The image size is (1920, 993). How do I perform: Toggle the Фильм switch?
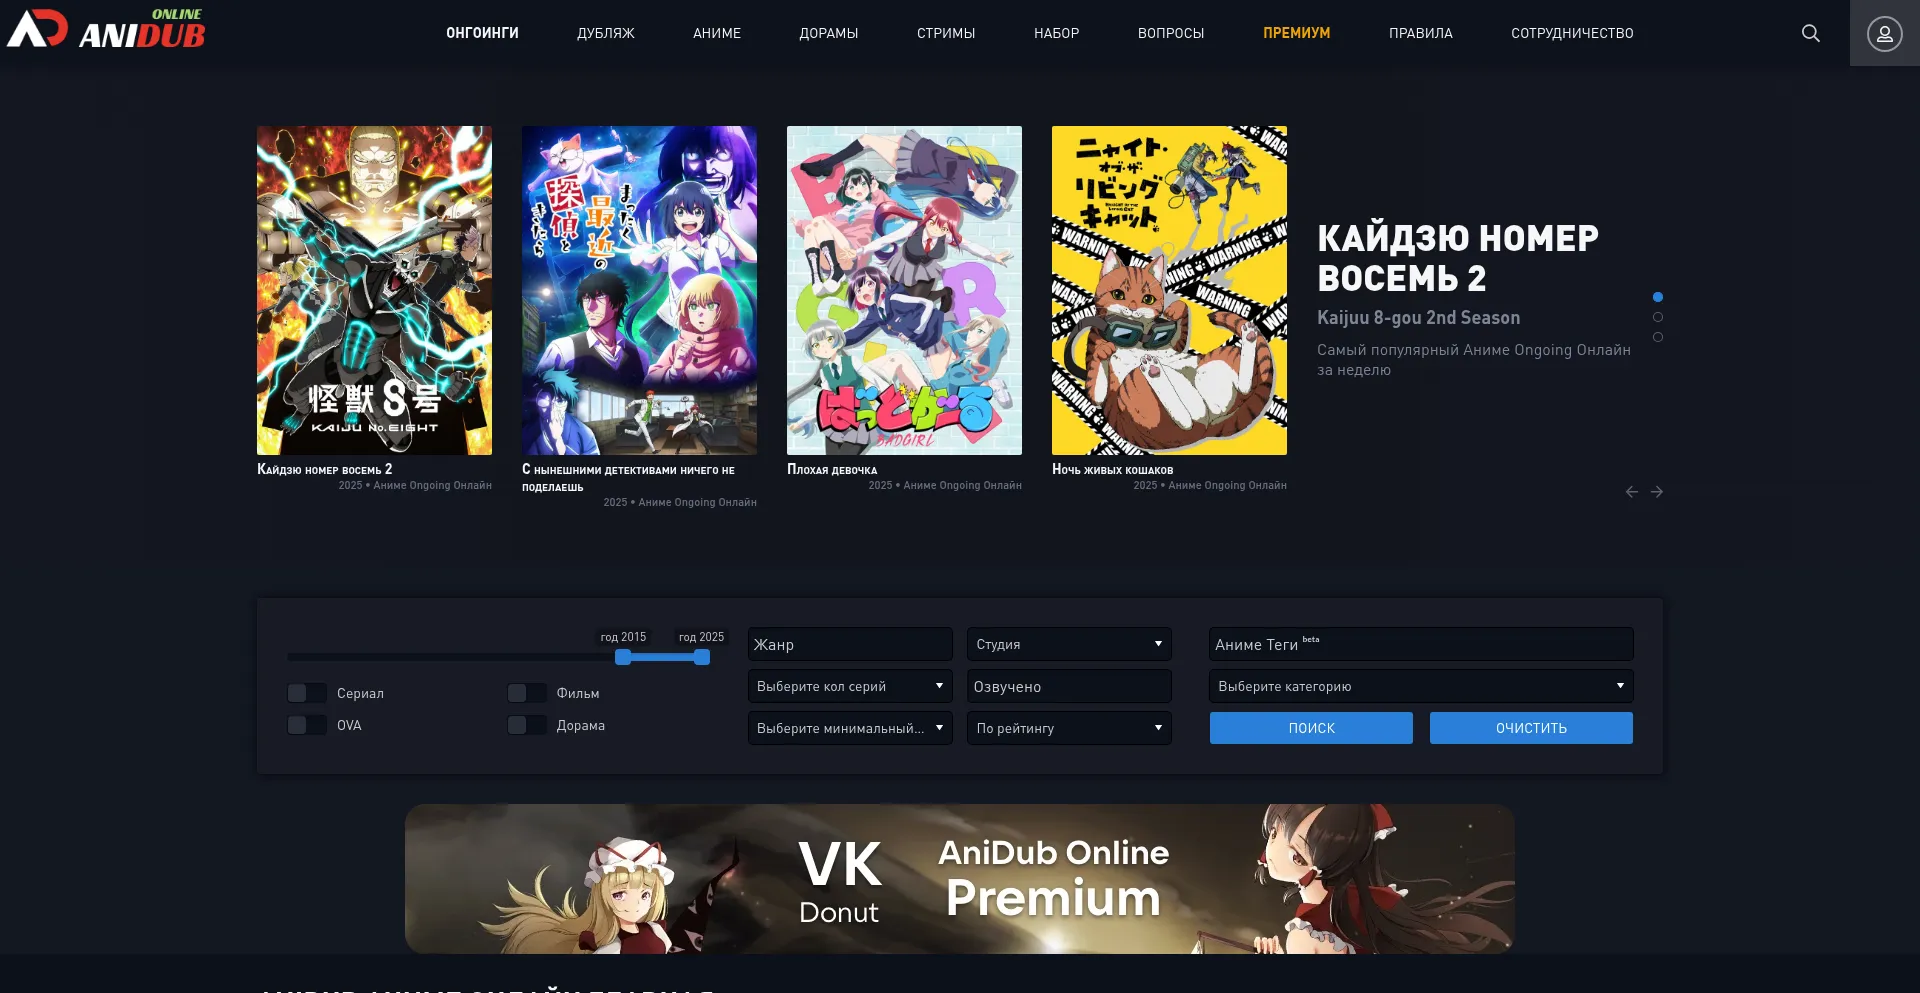[527, 693]
